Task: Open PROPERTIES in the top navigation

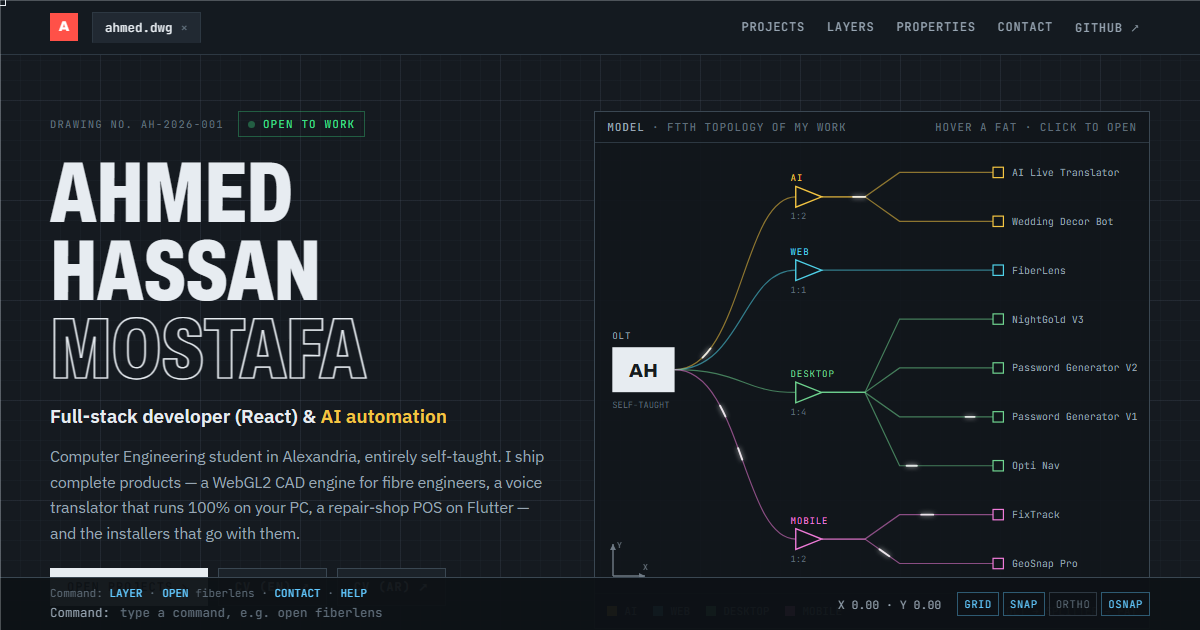Action: [x=936, y=27]
